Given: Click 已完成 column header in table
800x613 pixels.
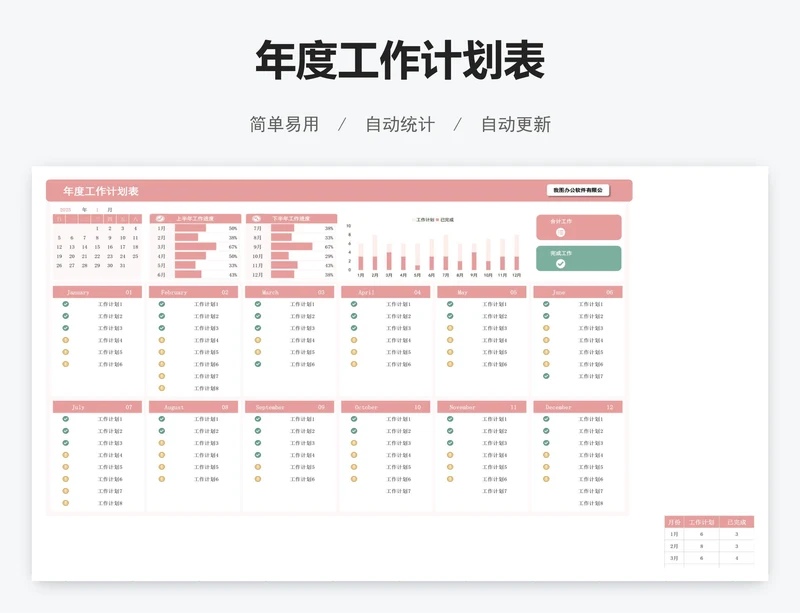Looking at the screenshot, I should (x=737, y=522).
